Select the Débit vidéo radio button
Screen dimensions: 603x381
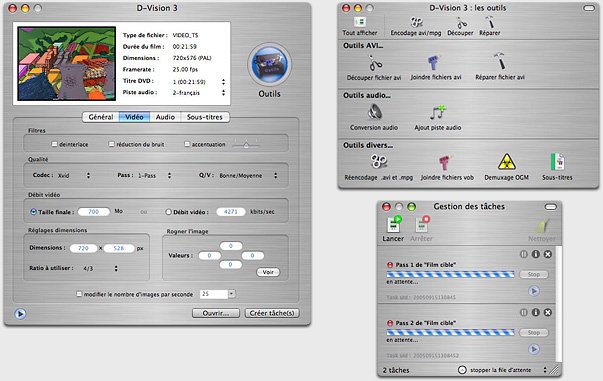(168, 212)
